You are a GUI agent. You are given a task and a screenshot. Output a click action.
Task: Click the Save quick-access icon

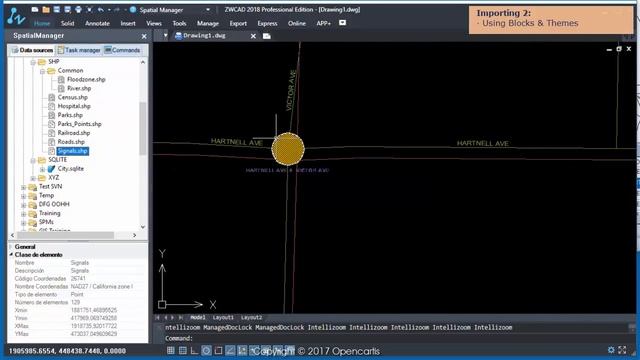pyautogui.click(x=56, y=9)
